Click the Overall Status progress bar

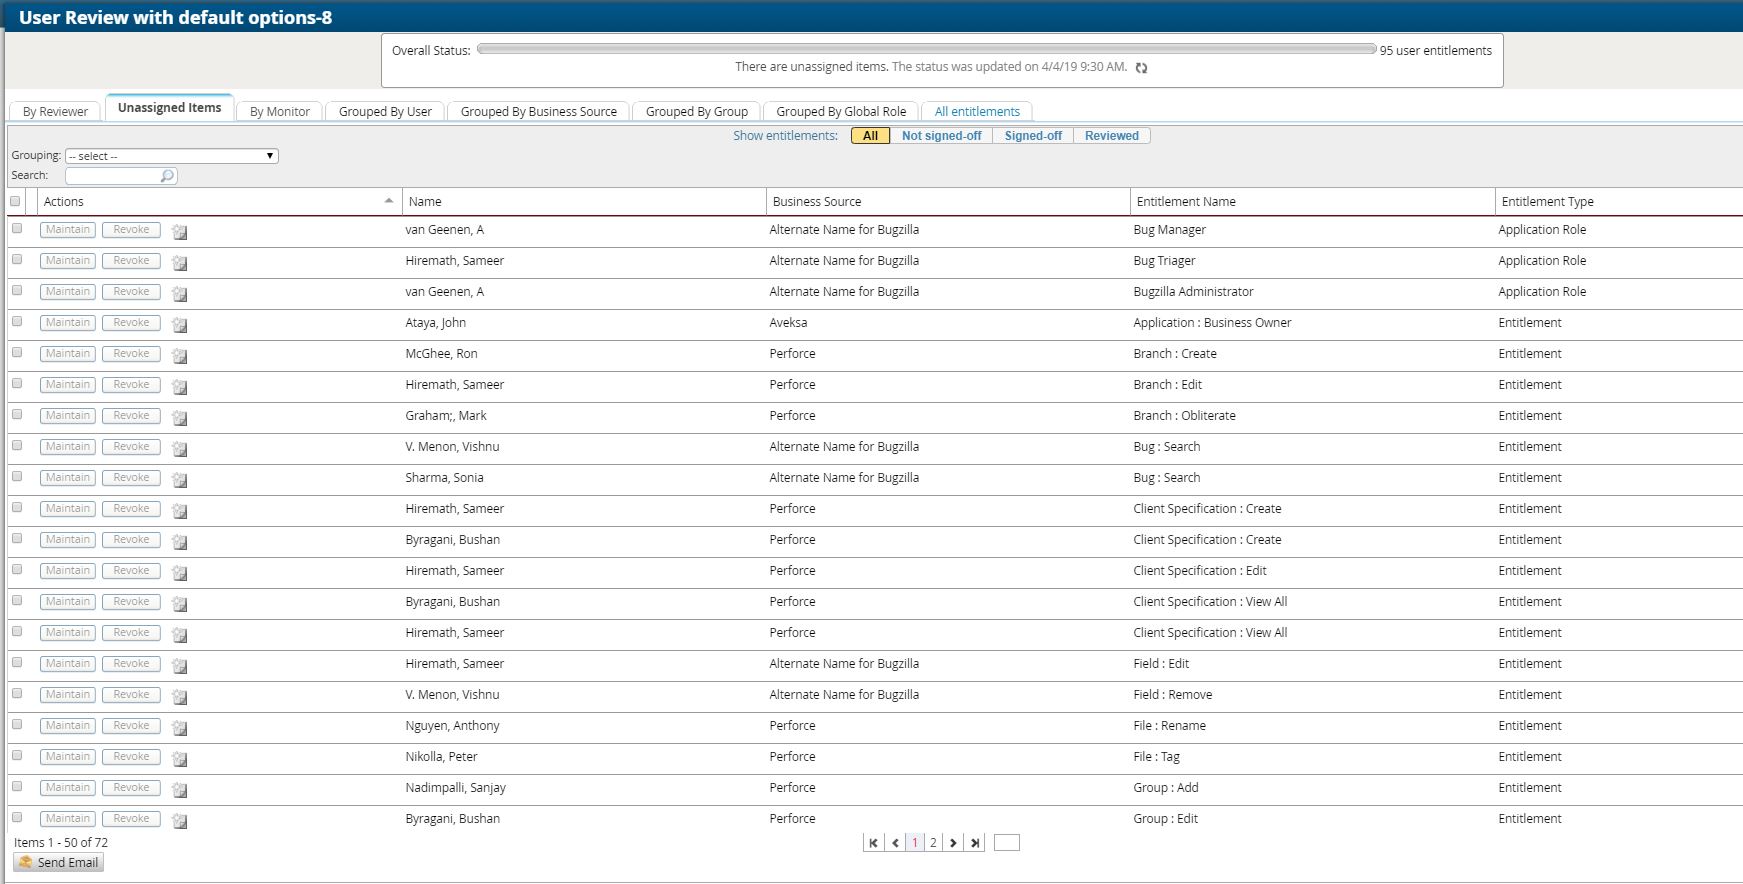pos(926,49)
